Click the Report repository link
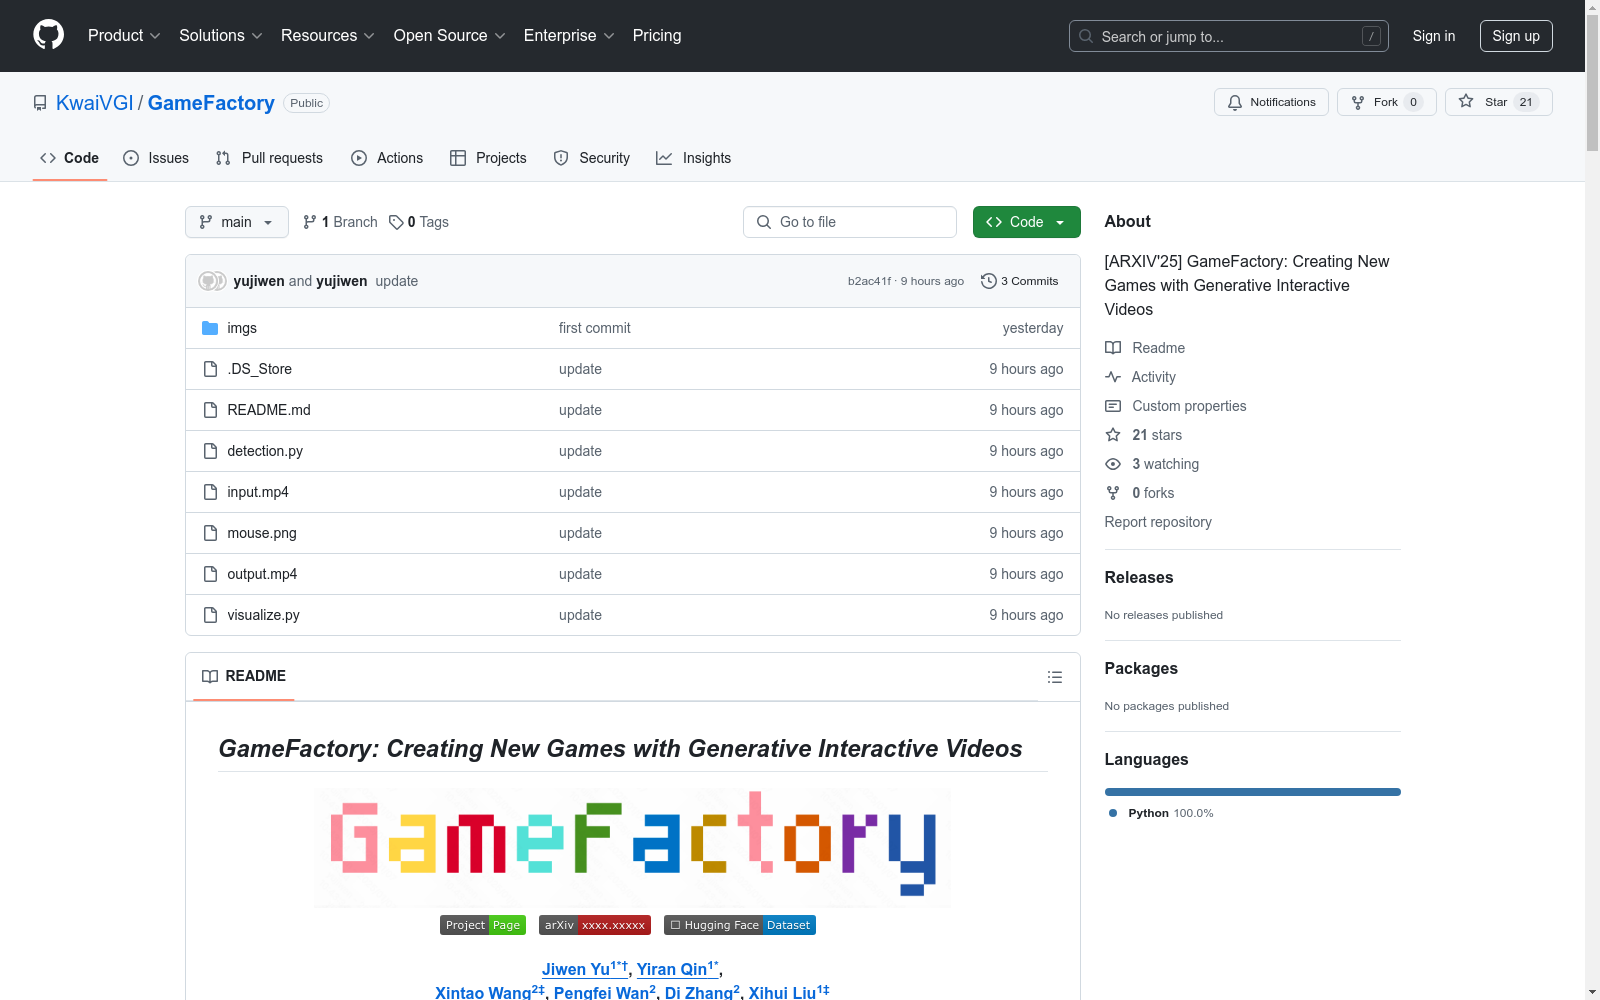1600x1000 pixels. click(x=1158, y=522)
